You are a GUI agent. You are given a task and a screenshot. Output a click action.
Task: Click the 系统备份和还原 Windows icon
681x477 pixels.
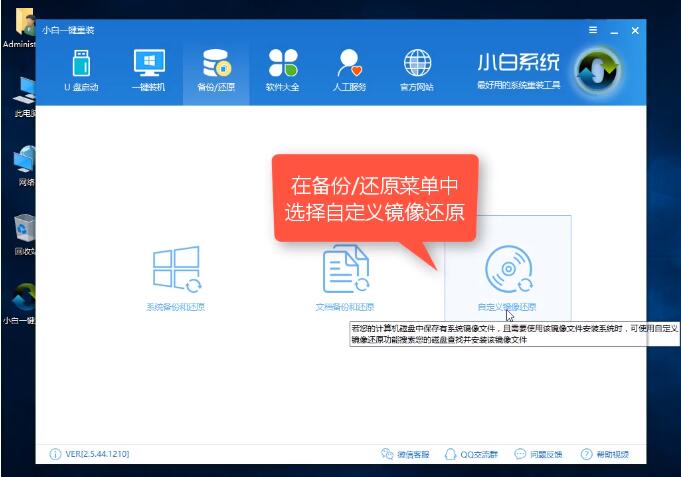176,270
